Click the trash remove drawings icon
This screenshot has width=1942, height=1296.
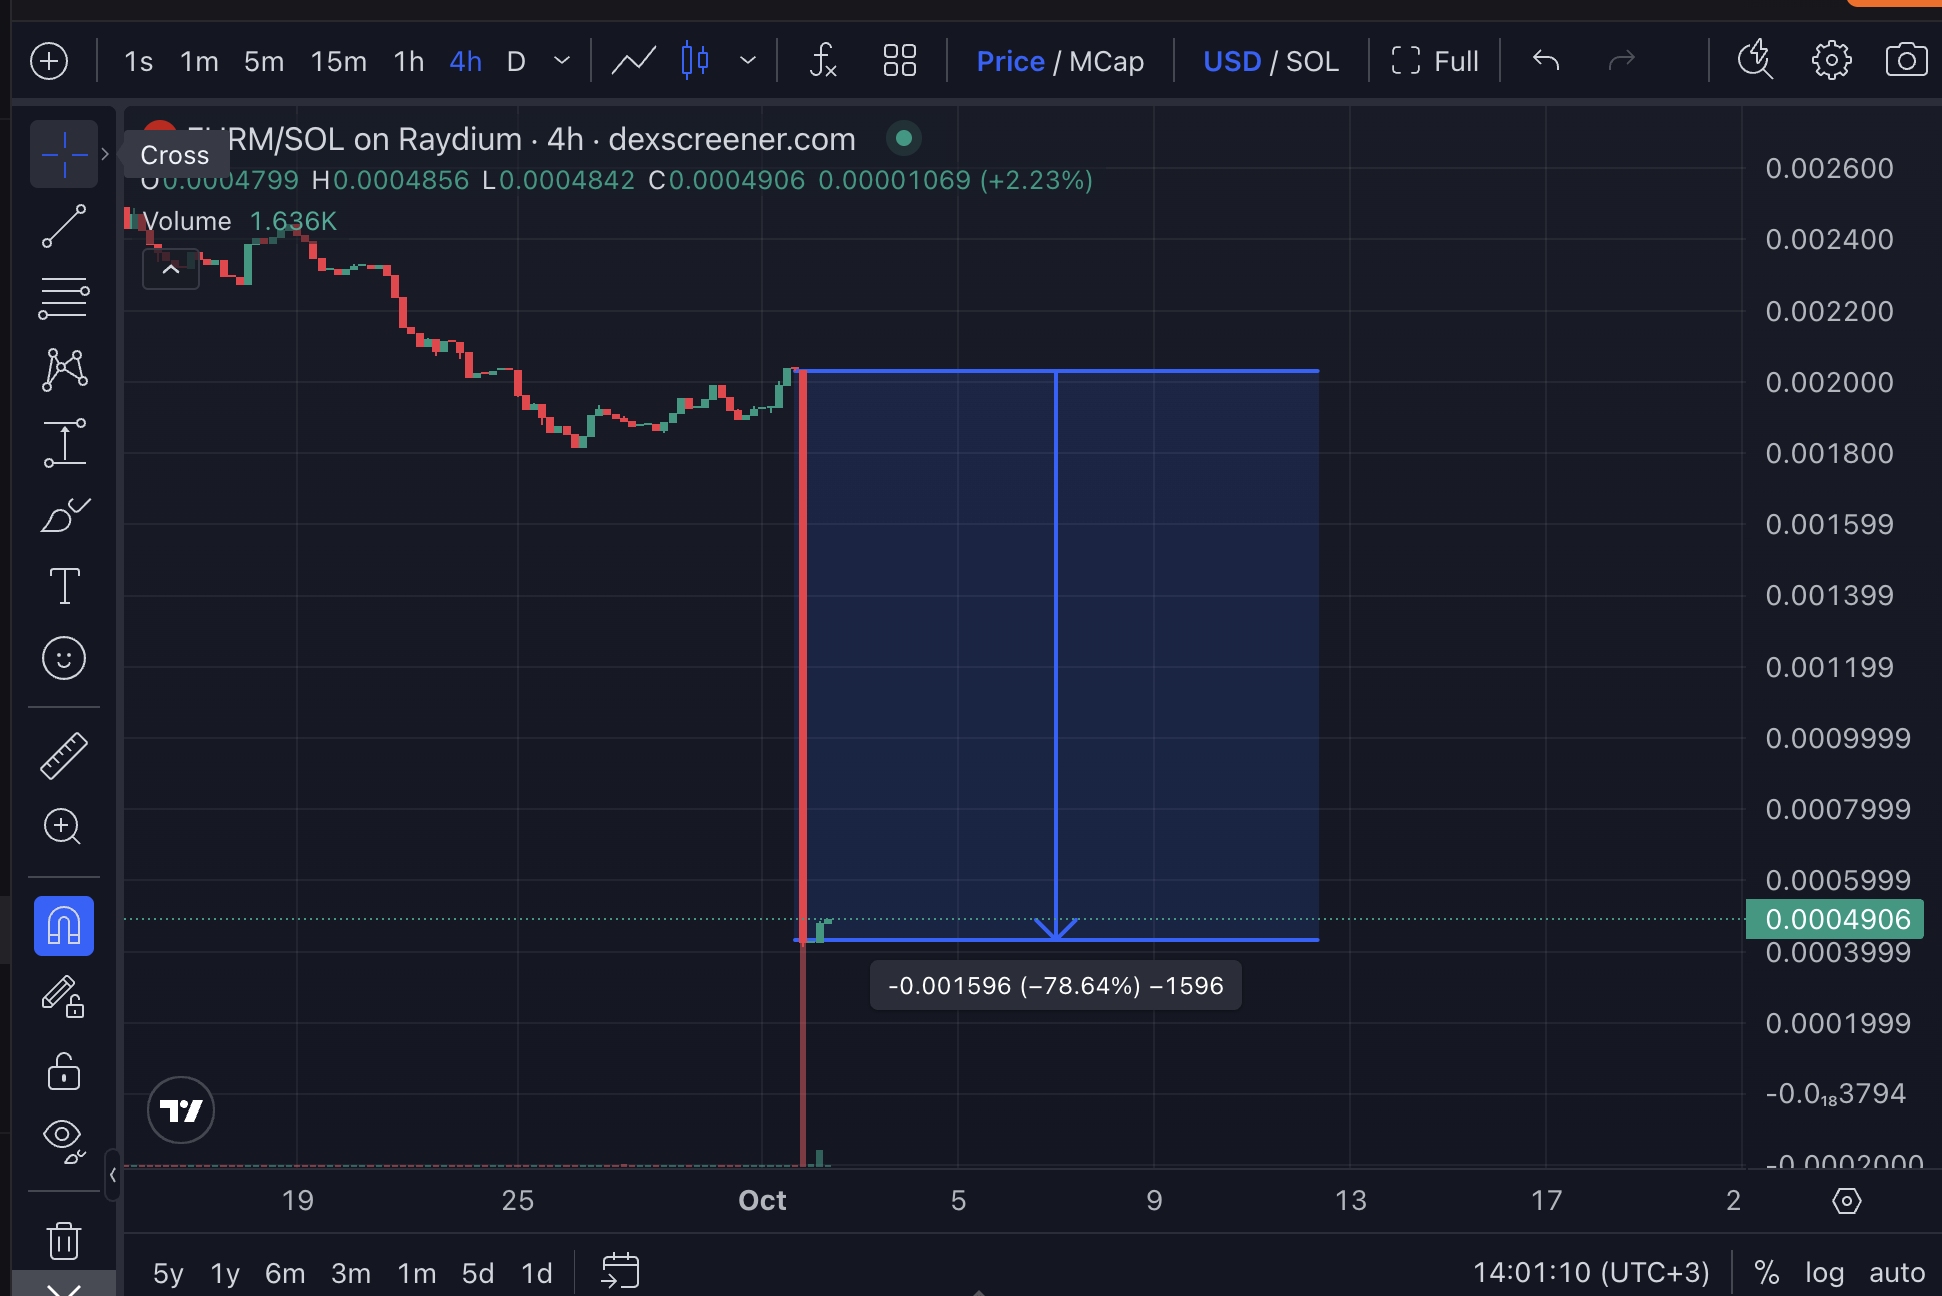64,1240
